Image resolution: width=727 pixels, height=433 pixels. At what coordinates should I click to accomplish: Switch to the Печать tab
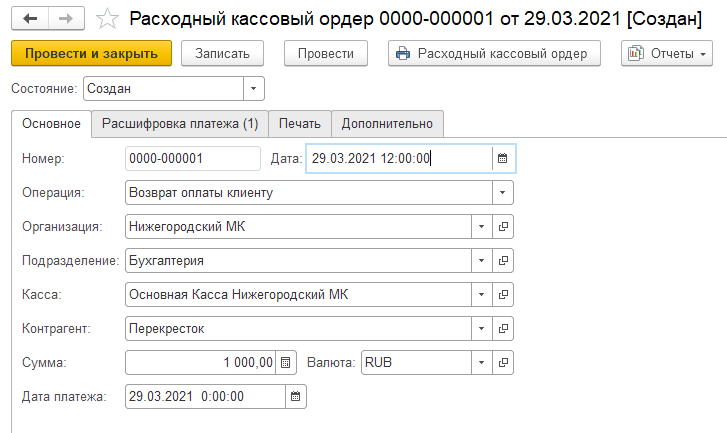299,124
